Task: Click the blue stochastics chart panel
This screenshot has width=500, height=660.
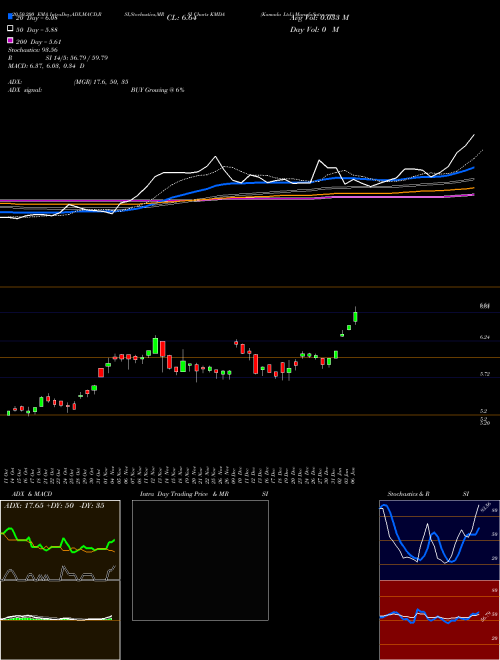Action: (x=439, y=540)
